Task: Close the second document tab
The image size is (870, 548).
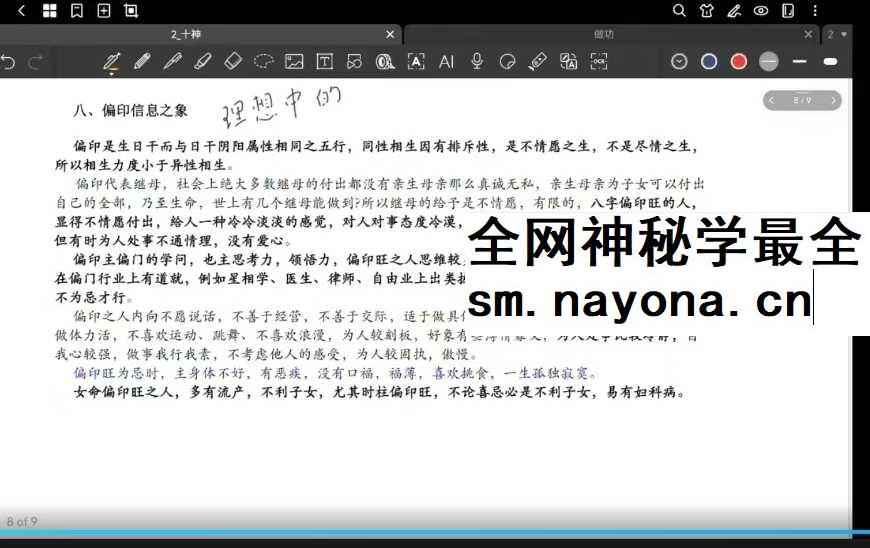Action: pyautogui.click(x=808, y=34)
